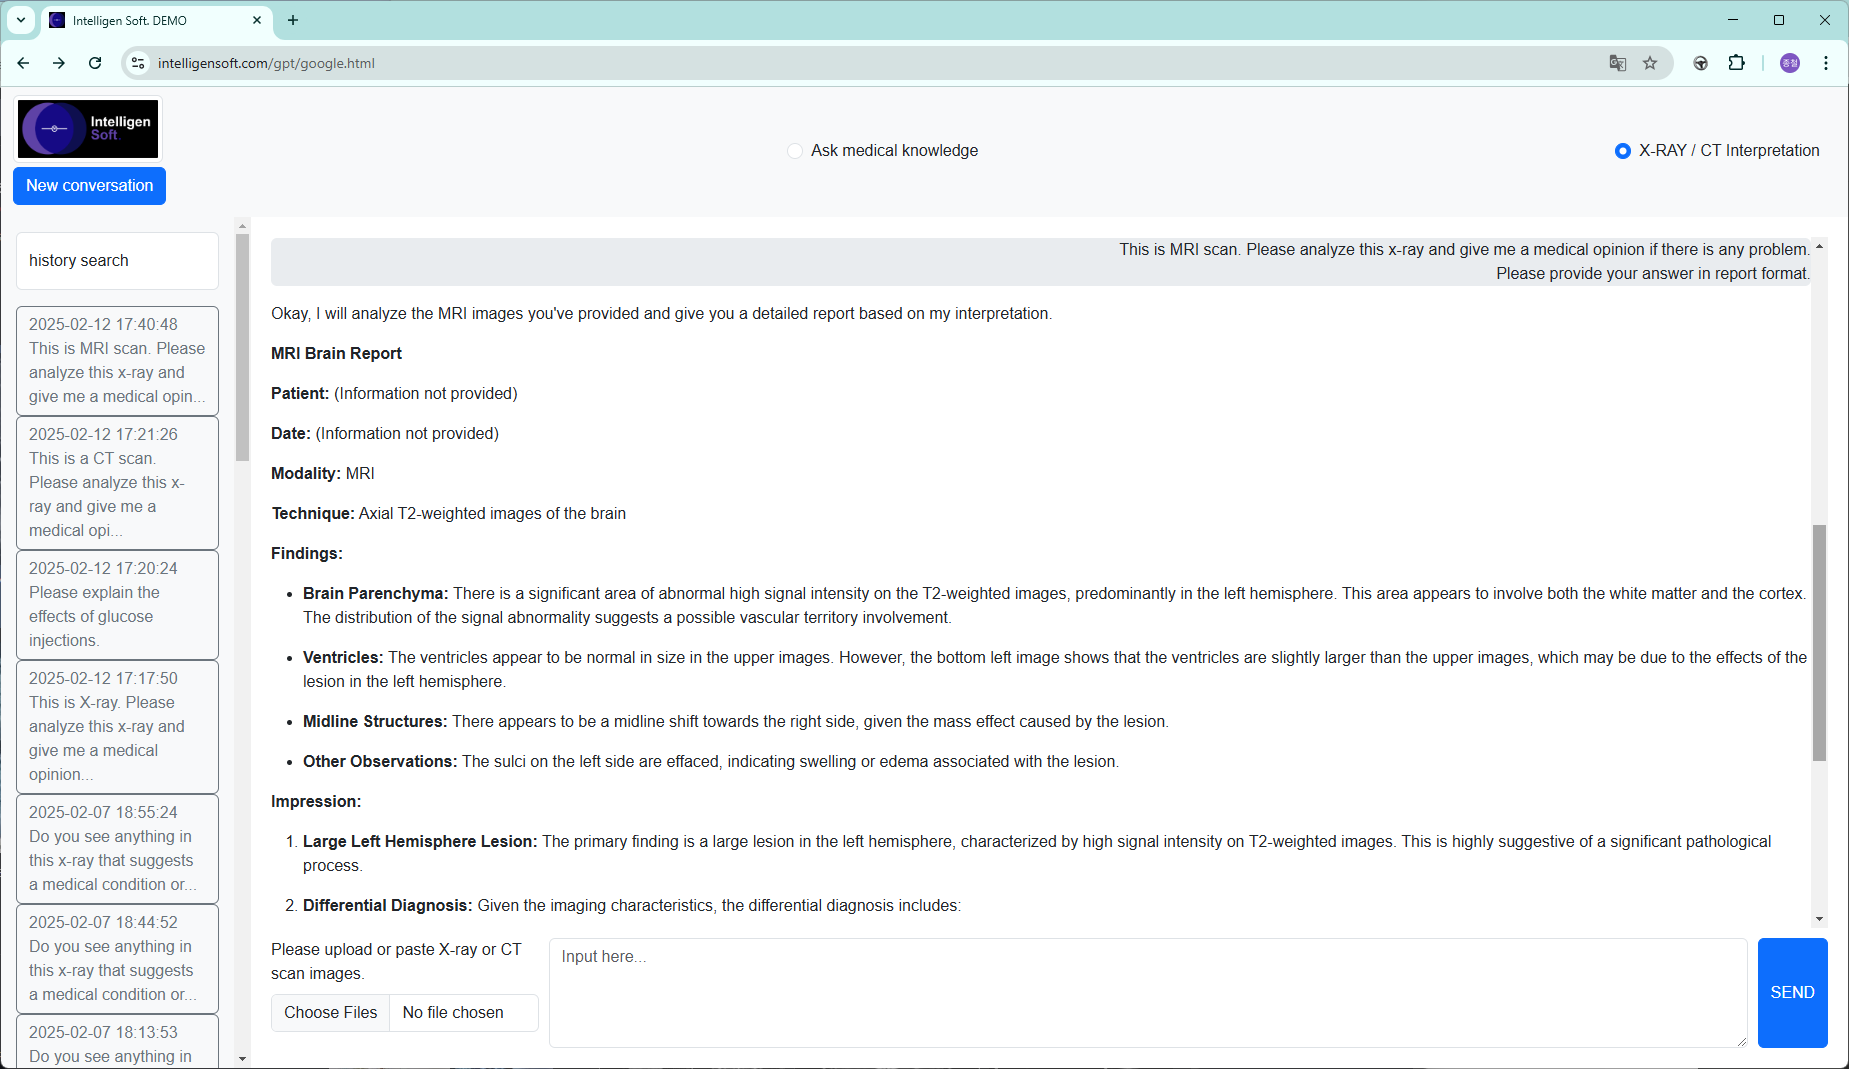The height and width of the screenshot is (1069, 1849).
Task: Click the Intelligen Soft logo
Action: pyautogui.click(x=88, y=129)
